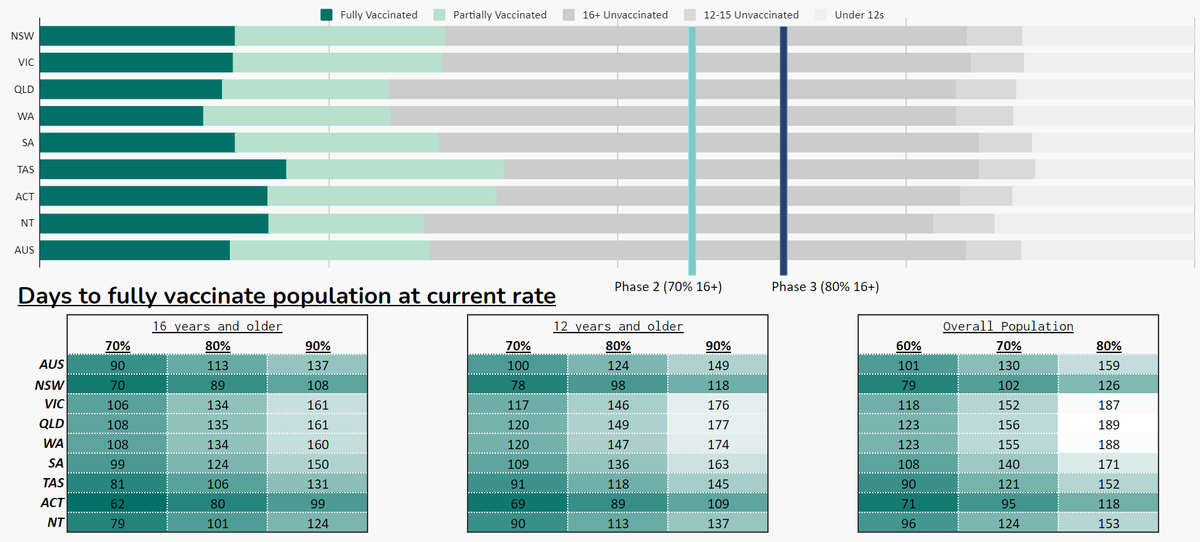
Task: Click the NT overall cell showing 153
Action: (x=1108, y=521)
